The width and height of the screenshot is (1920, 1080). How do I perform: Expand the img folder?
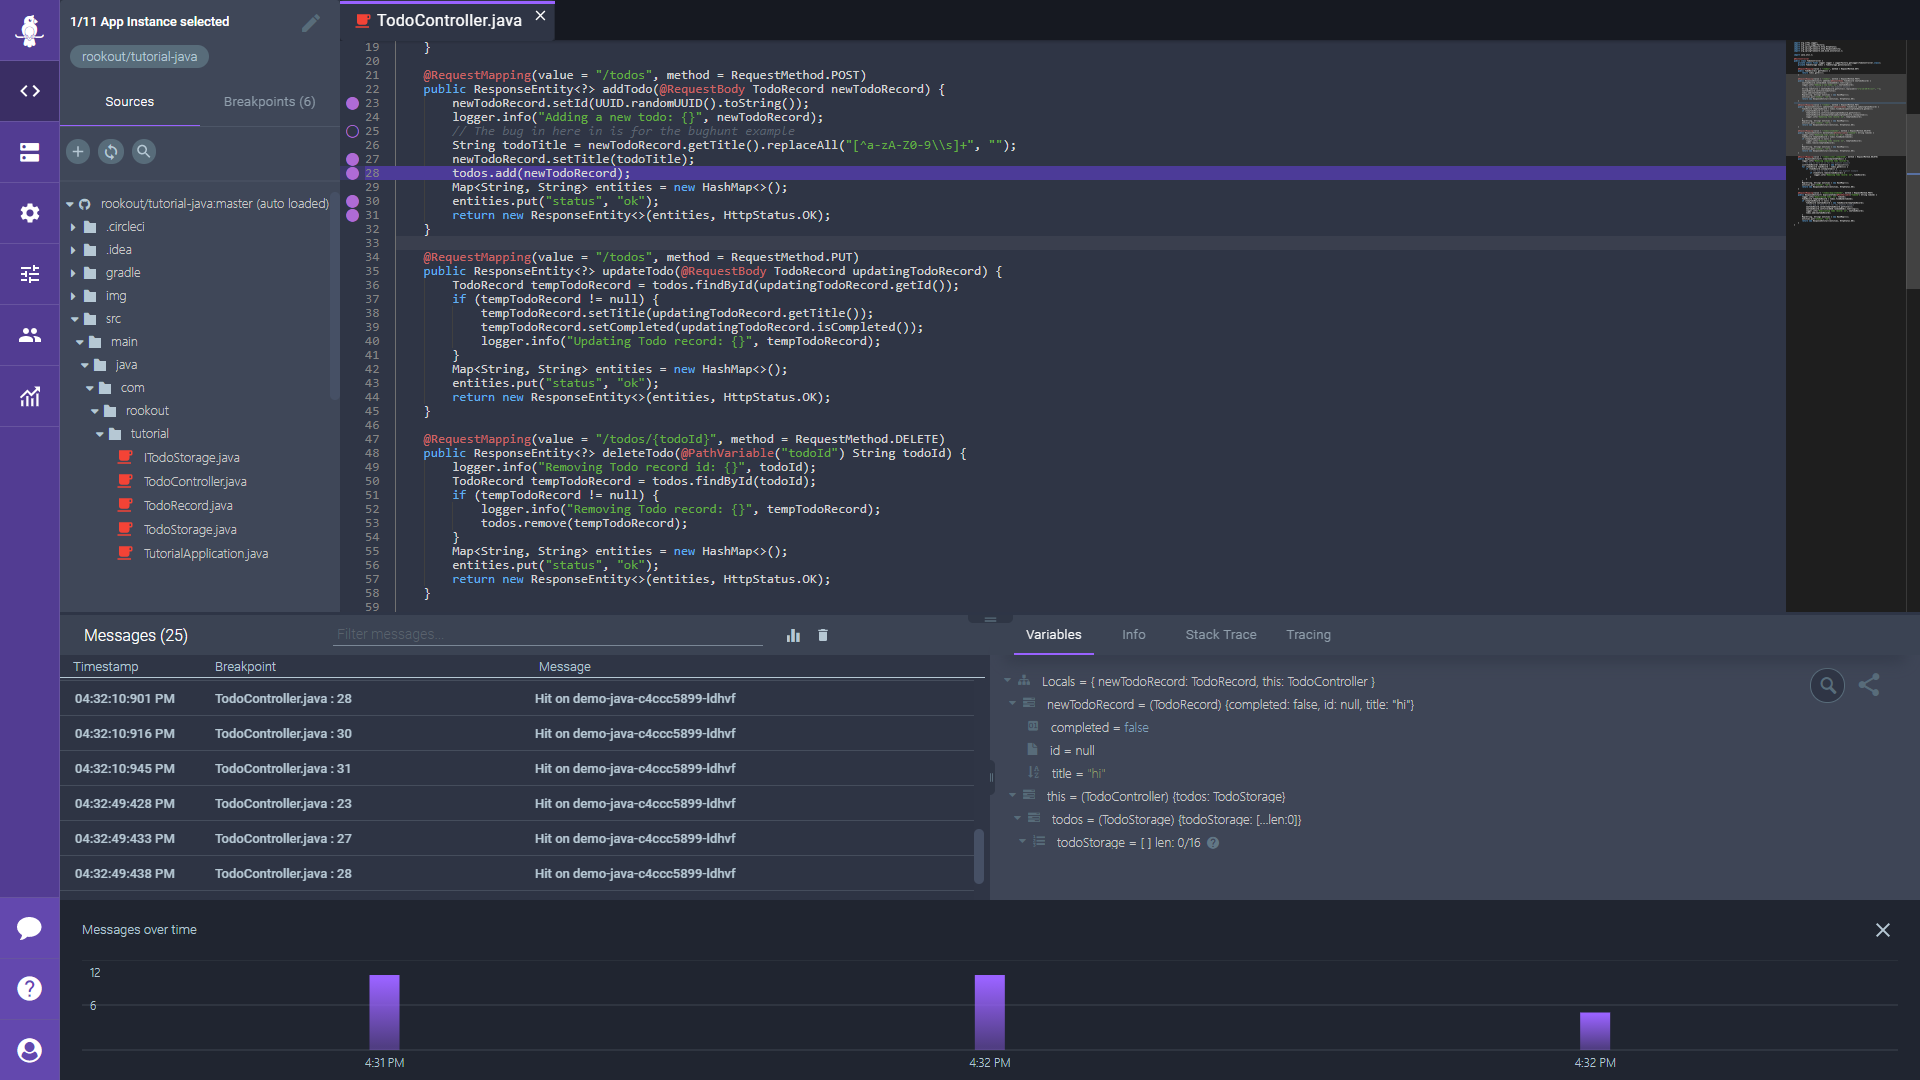[73, 296]
